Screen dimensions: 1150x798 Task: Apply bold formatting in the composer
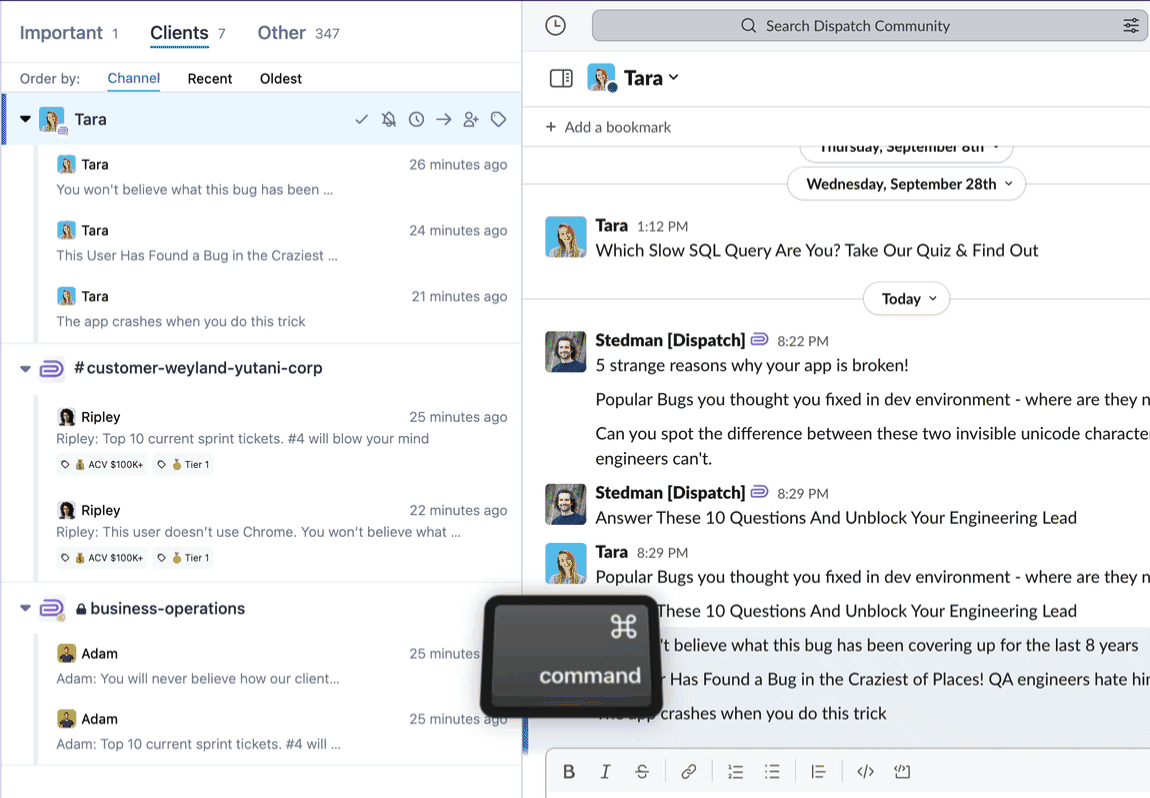point(568,772)
